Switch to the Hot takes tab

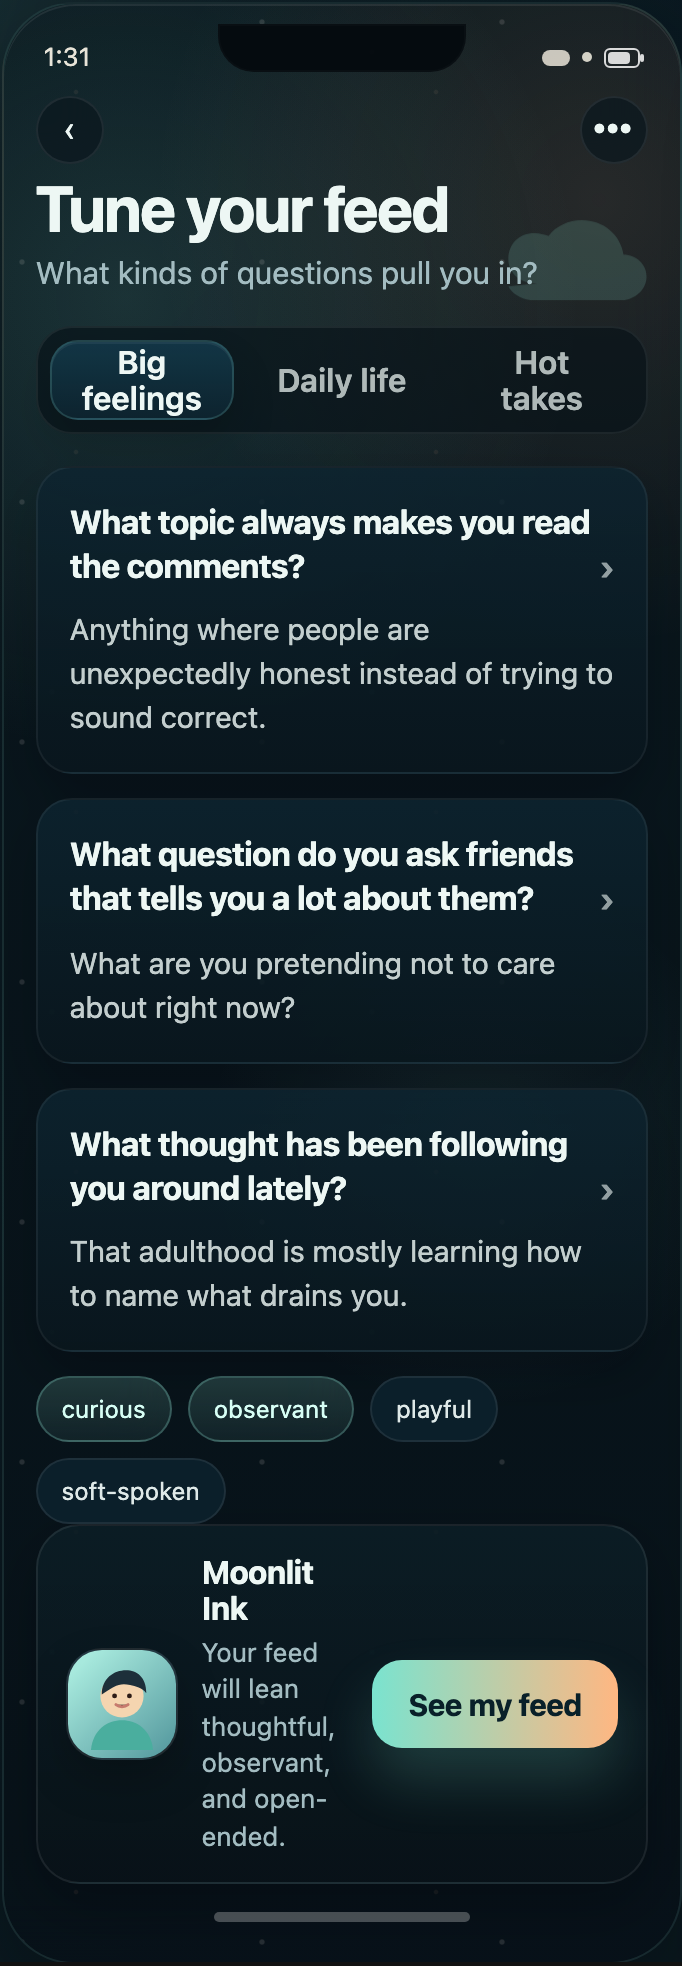click(541, 381)
